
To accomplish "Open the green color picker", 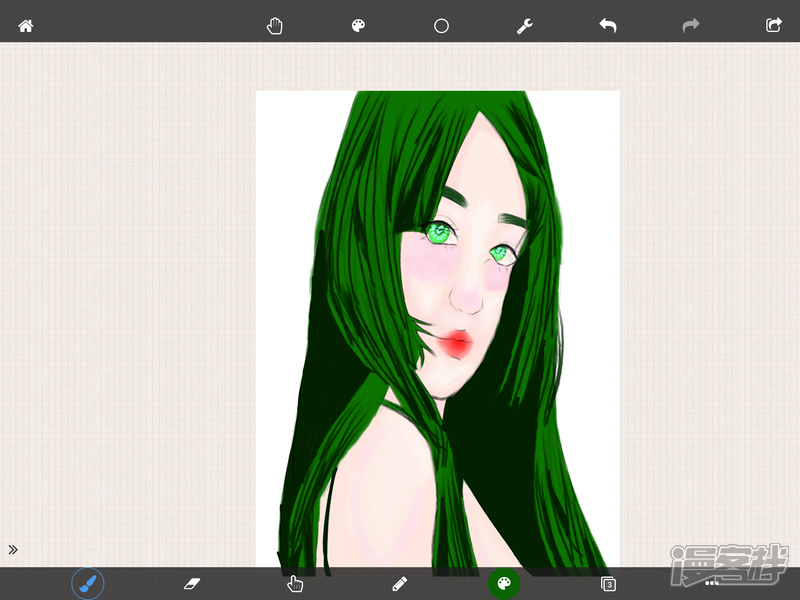I will (x=503, y=583).
